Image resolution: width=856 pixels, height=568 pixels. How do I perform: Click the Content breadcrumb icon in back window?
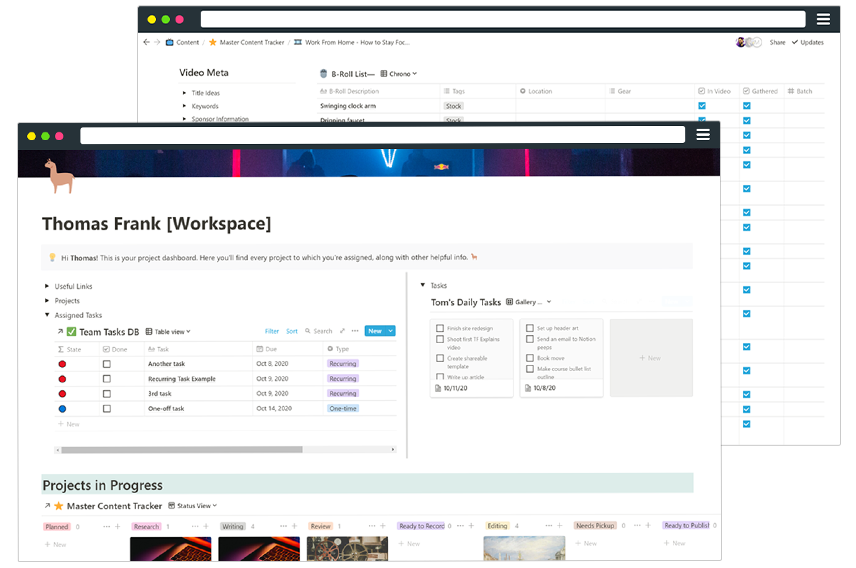[169, 42]
